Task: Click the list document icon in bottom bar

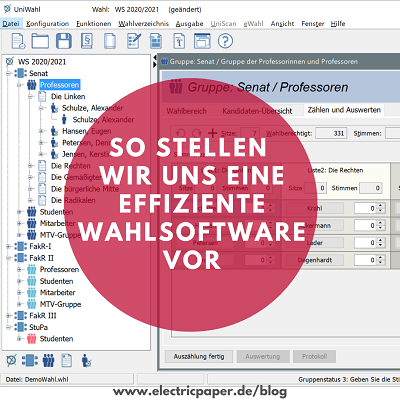Action: click(67, 360)
